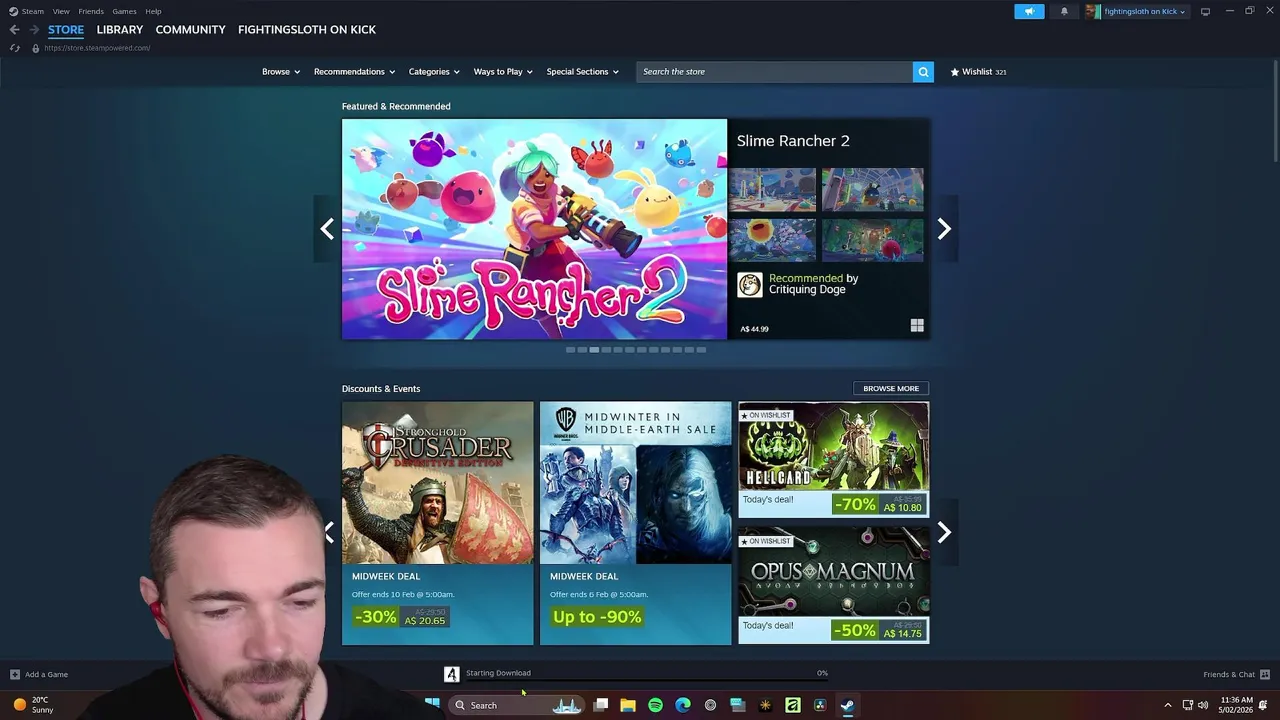Open the Friends menu
Image resolution: width=1280 pixels, height=720 pixels.
[x=91, y=11]
